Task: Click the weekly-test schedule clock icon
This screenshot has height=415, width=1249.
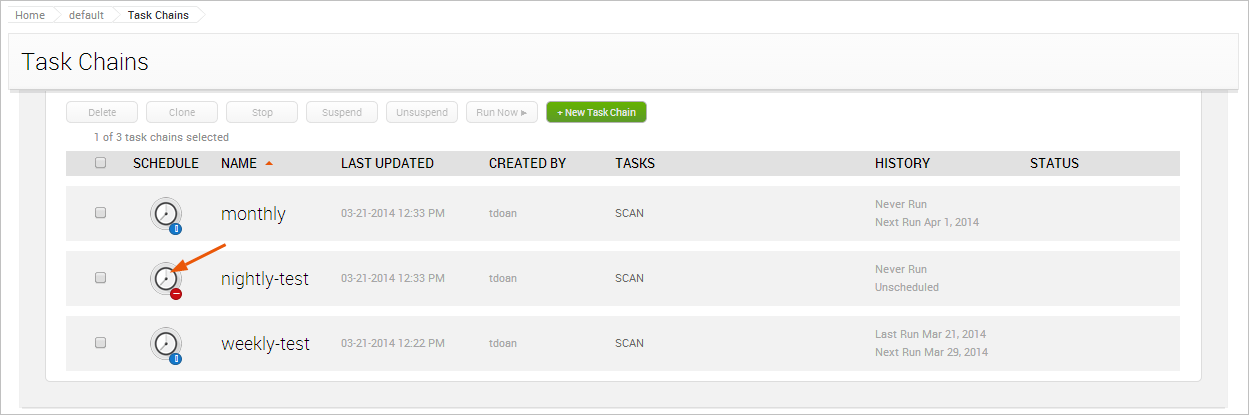Action: click(165, 343)
